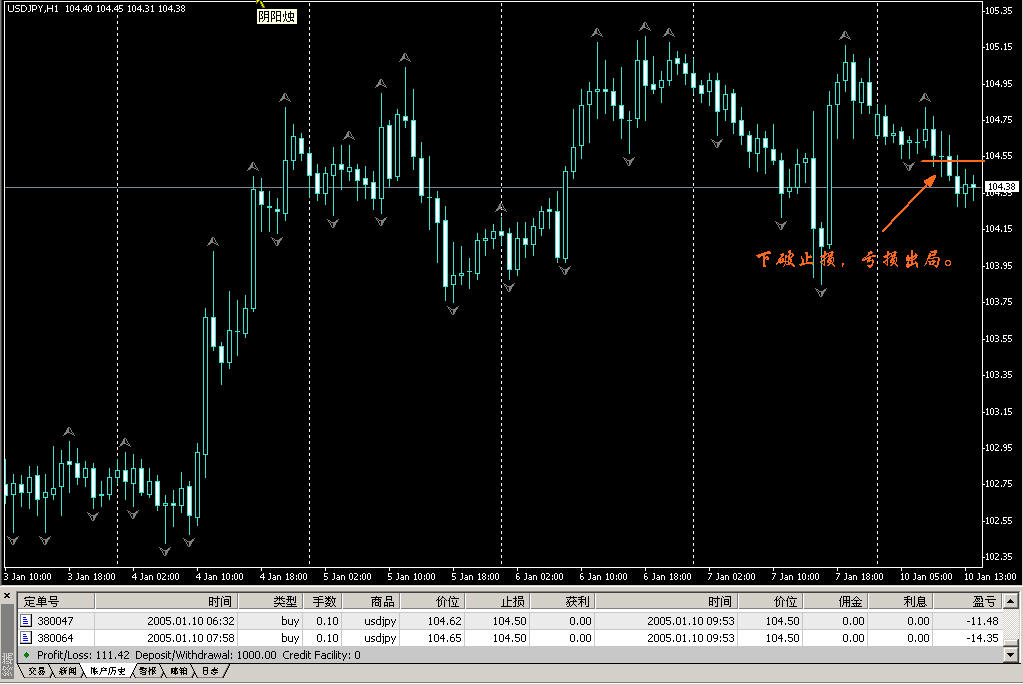Open the 新闻 tab
This screenshot has height=685, width=1023.
67,671
